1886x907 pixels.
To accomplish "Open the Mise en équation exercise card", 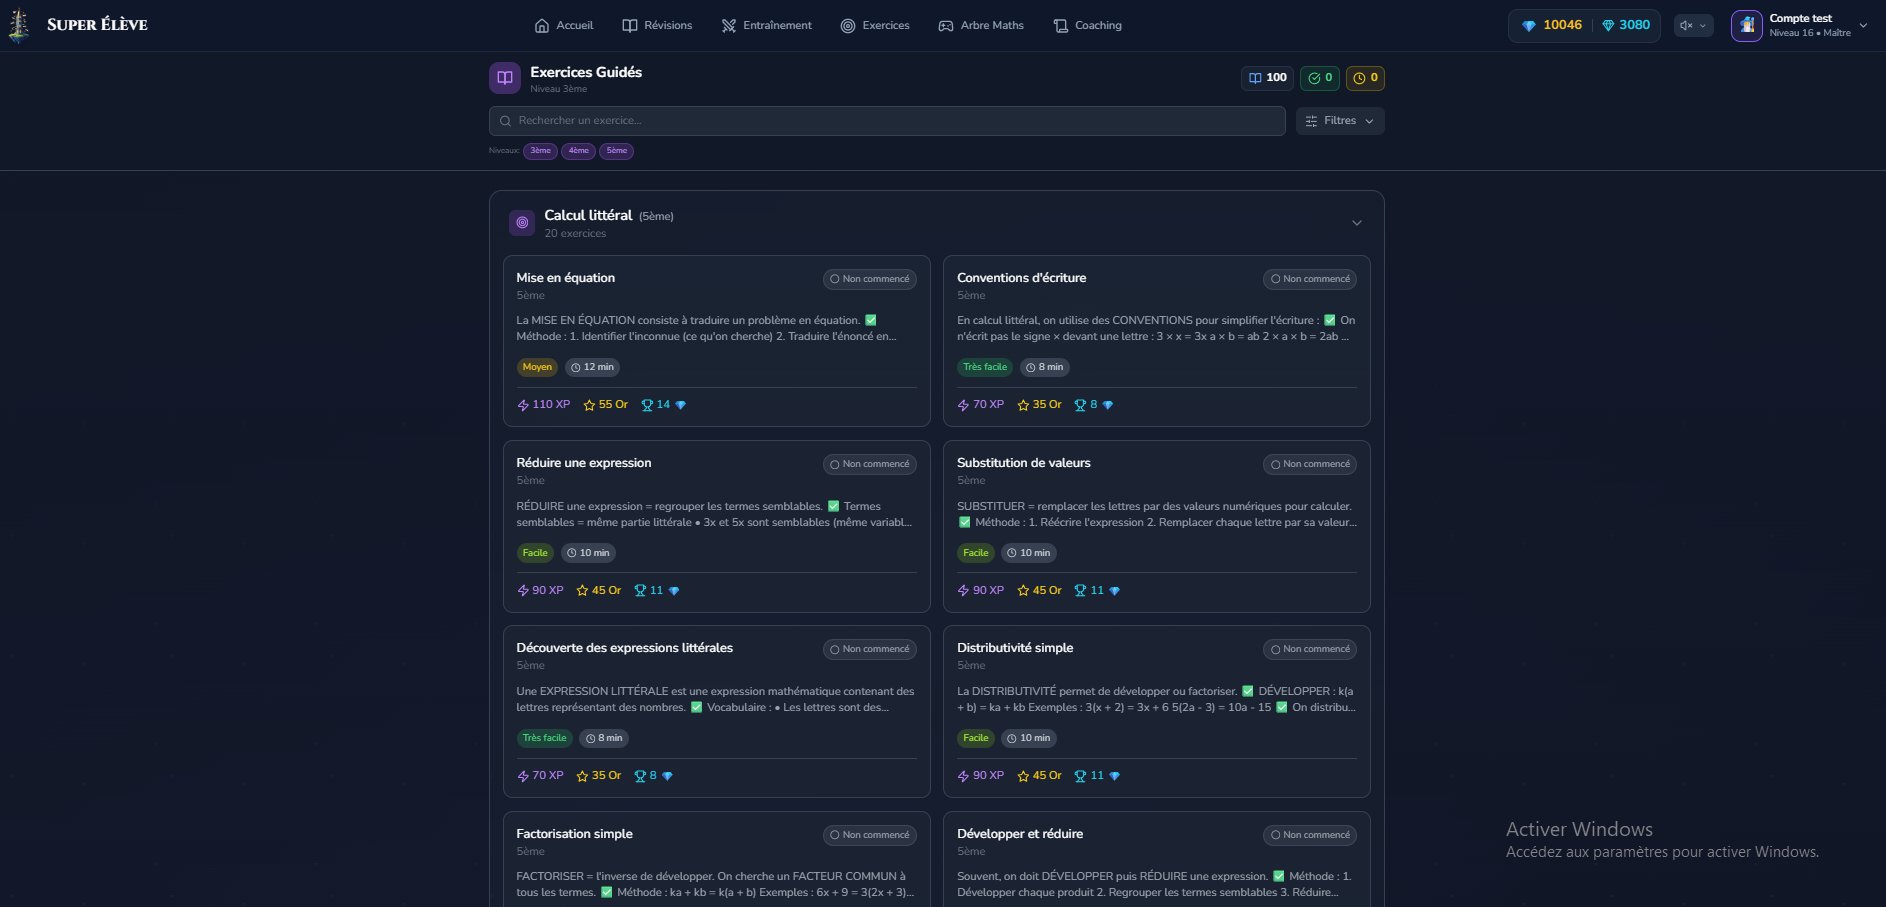I will pyautogui.click(x=716, y=340).
